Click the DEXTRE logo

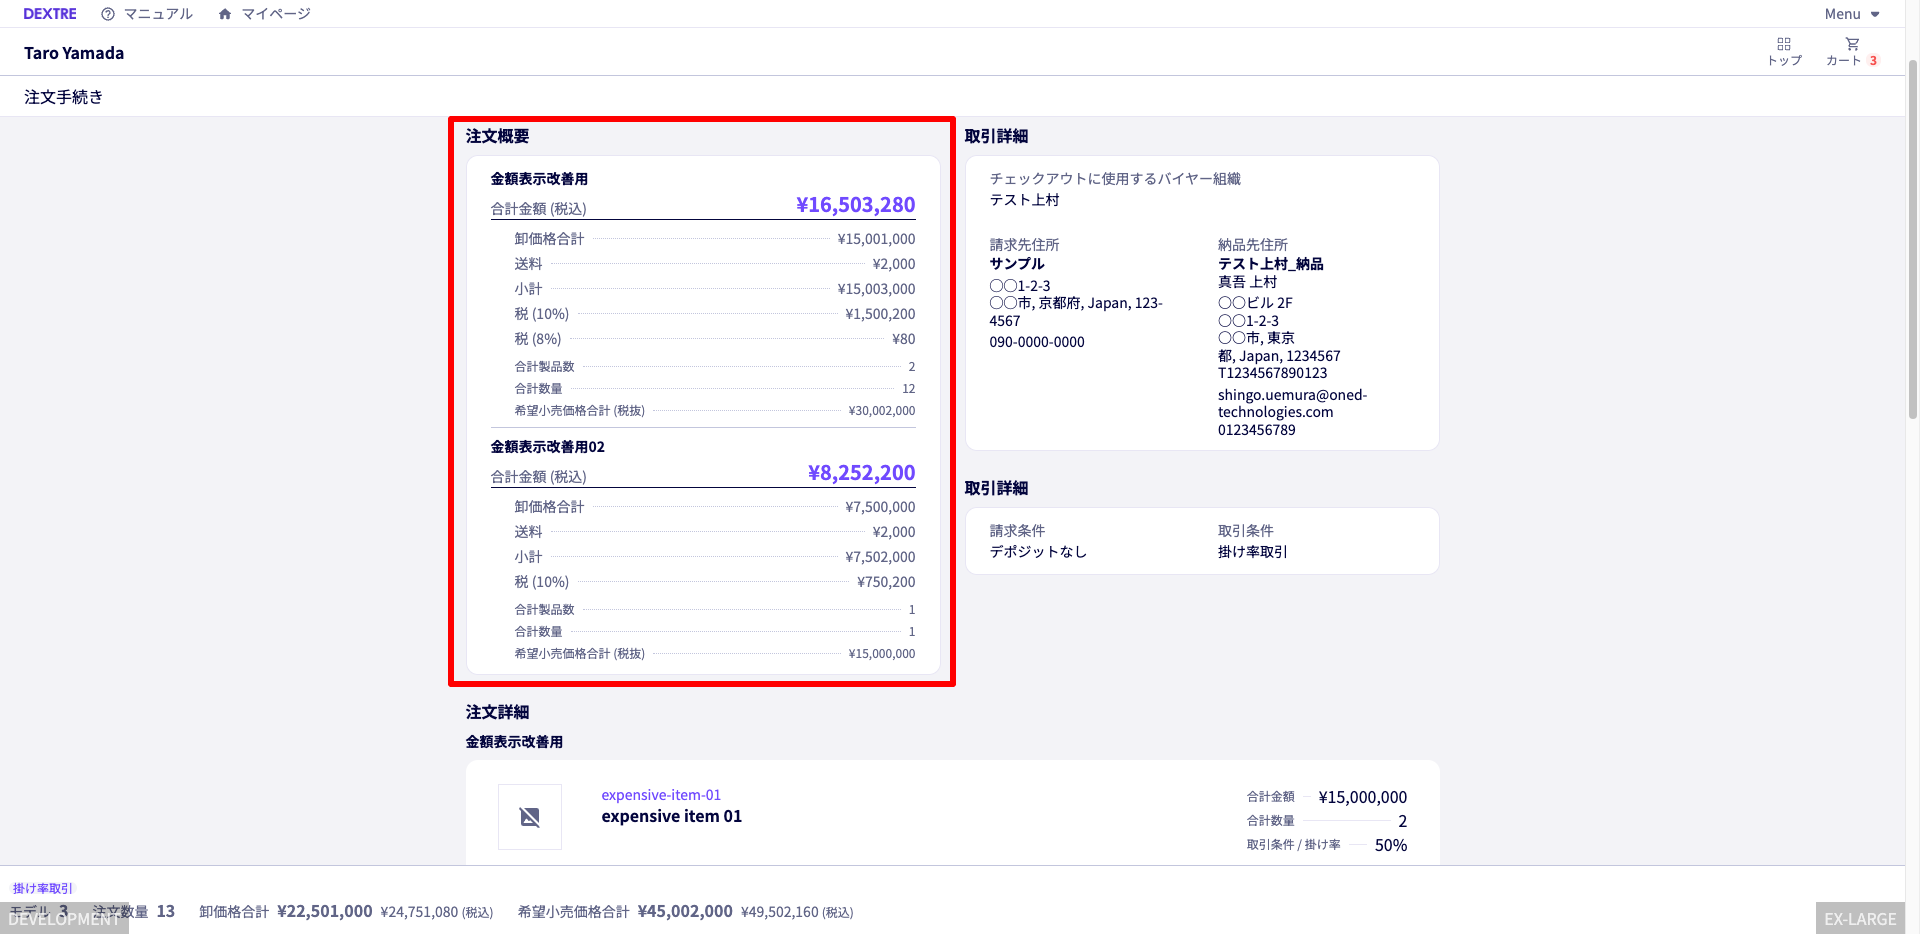50,14
